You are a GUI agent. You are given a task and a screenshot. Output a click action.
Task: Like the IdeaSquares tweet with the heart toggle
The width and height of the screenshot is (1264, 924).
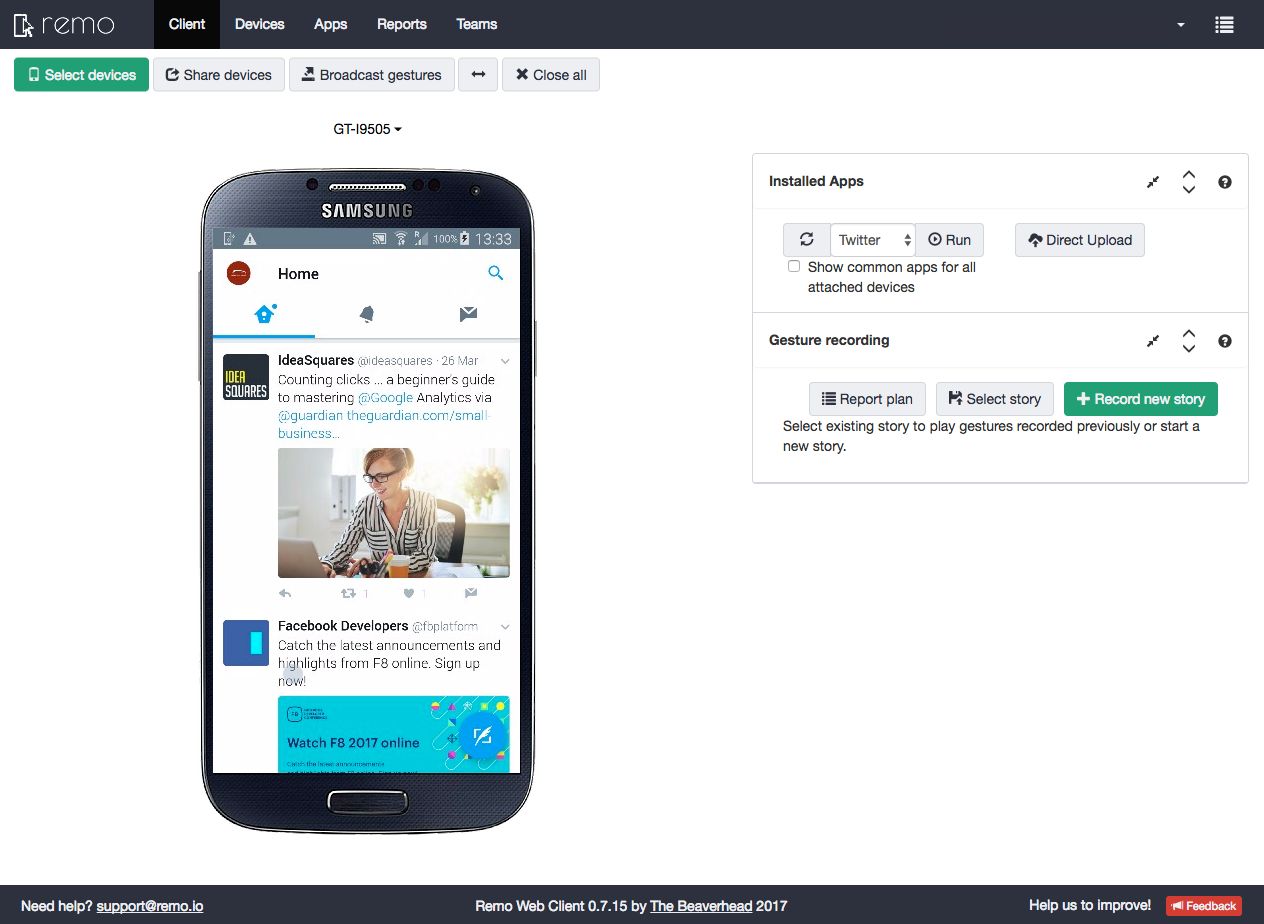pos(407,592)
